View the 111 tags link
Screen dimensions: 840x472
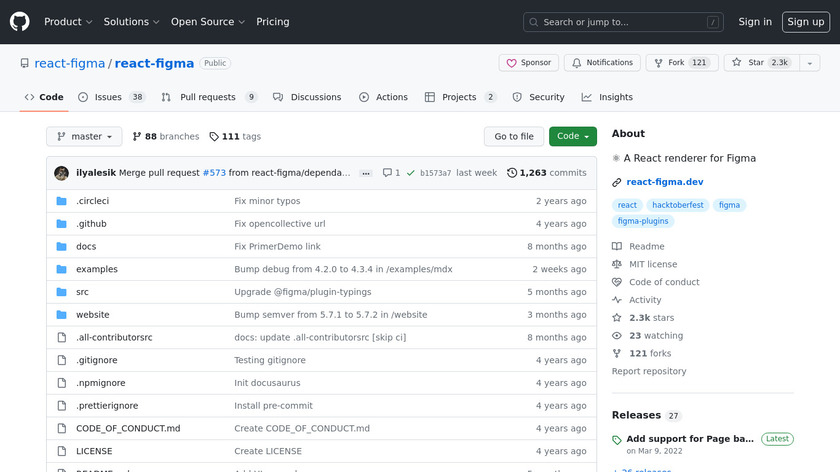pos(235,136)
